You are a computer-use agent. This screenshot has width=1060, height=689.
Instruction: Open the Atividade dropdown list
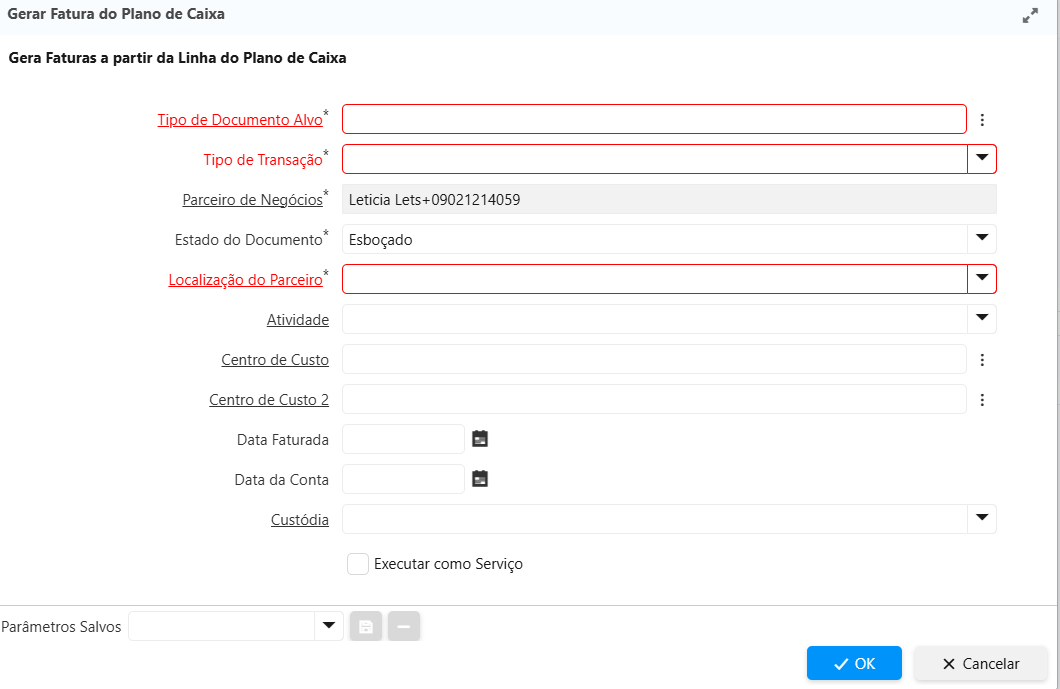click(982, 319)
